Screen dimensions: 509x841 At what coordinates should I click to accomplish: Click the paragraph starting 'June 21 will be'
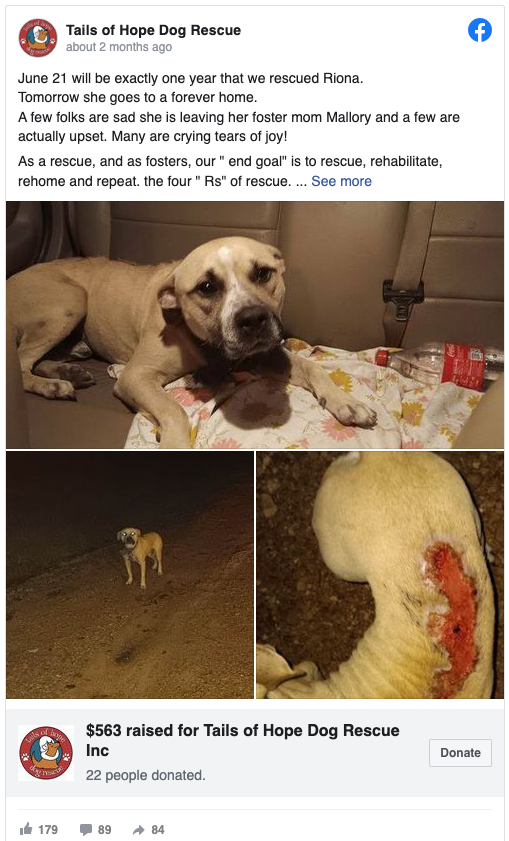[x=239, y=107]
